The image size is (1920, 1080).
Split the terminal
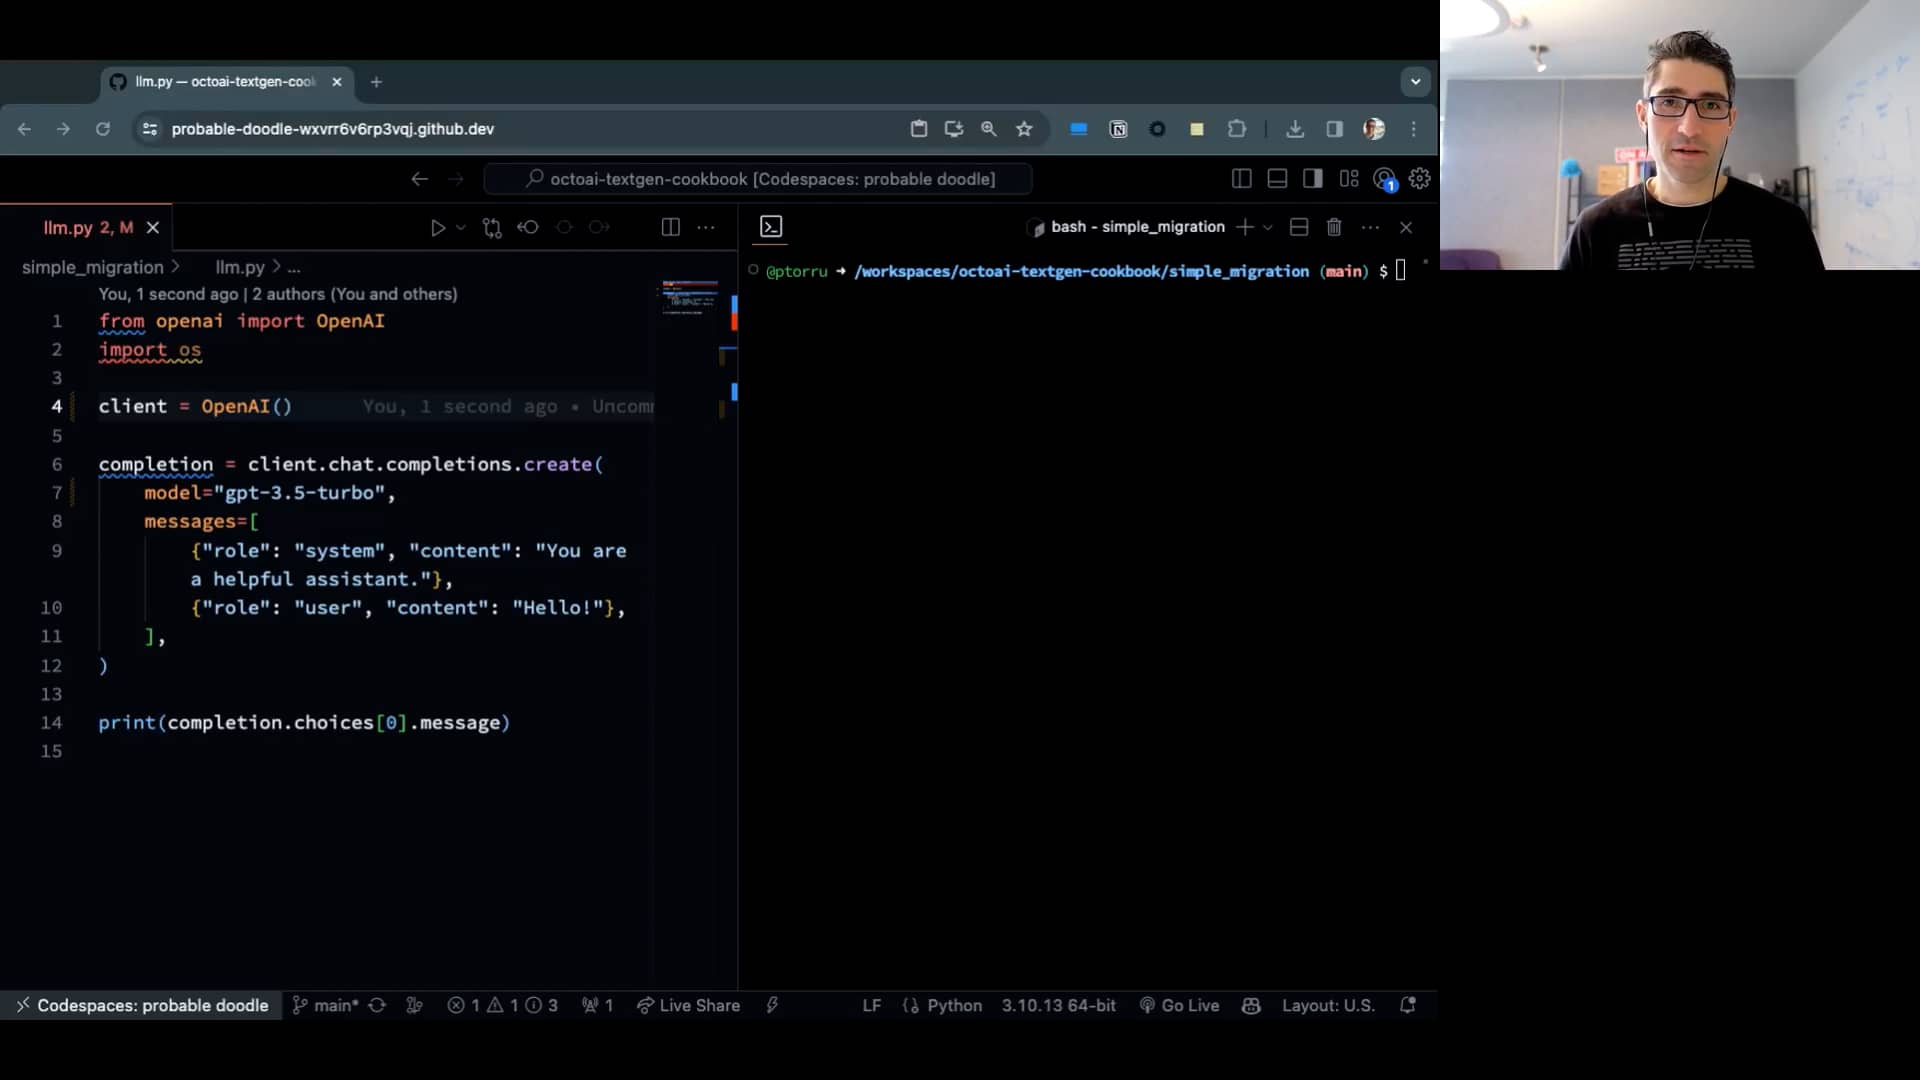point(1298,227)
